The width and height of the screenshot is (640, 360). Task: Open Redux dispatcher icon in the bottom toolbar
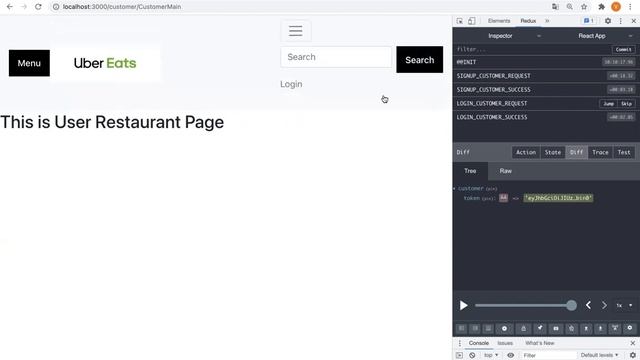click(556, 328)
